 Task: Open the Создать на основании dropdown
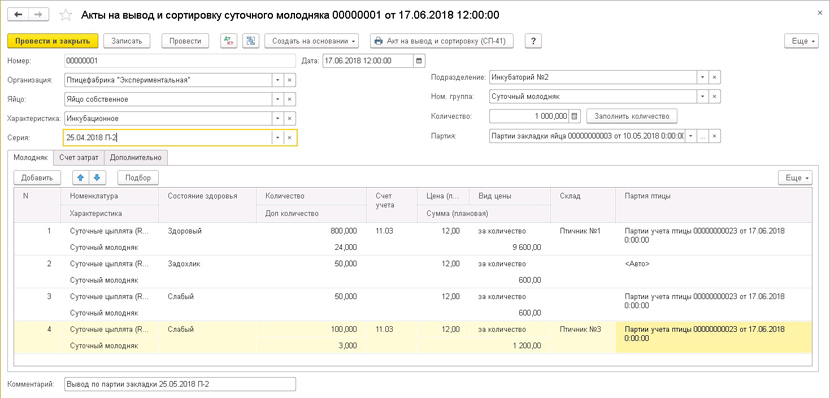(x=312, y=41)
